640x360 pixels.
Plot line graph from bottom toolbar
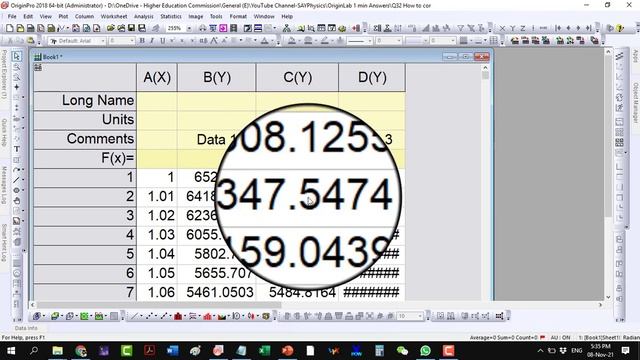tap(134, 316)
